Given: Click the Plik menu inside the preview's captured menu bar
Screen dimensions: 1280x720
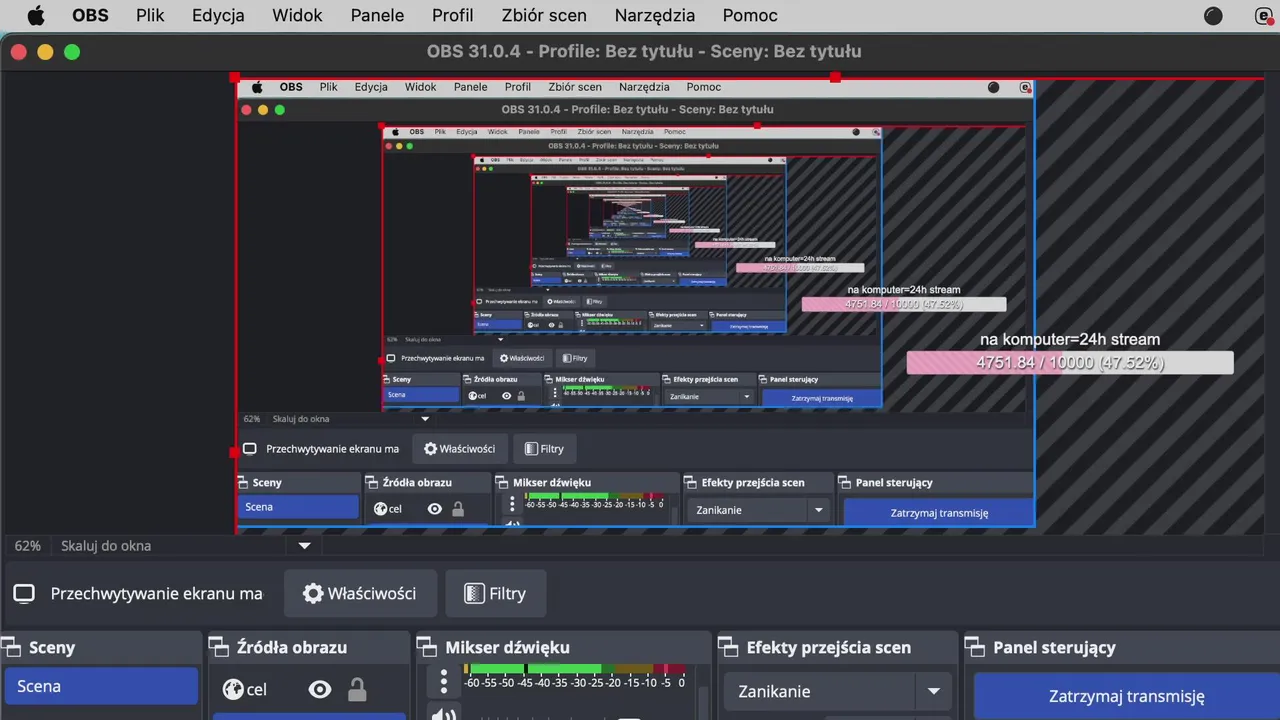Looking at the screenshot, I should coord(329,87).
